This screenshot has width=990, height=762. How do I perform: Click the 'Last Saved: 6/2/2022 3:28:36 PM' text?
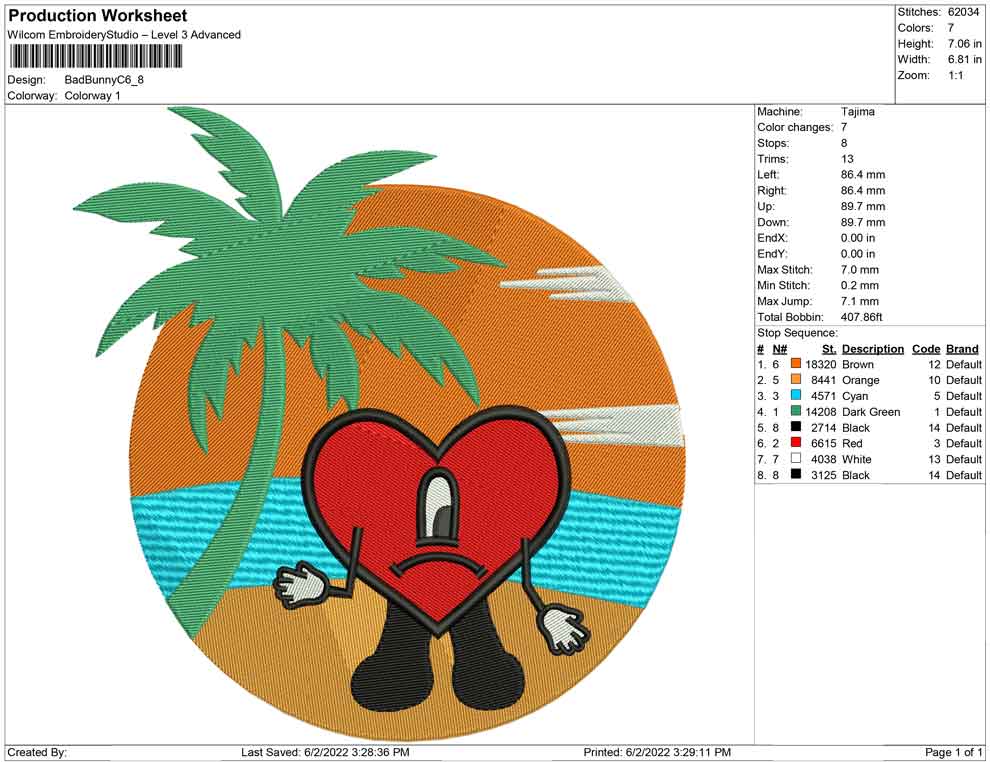coord(325,752)
